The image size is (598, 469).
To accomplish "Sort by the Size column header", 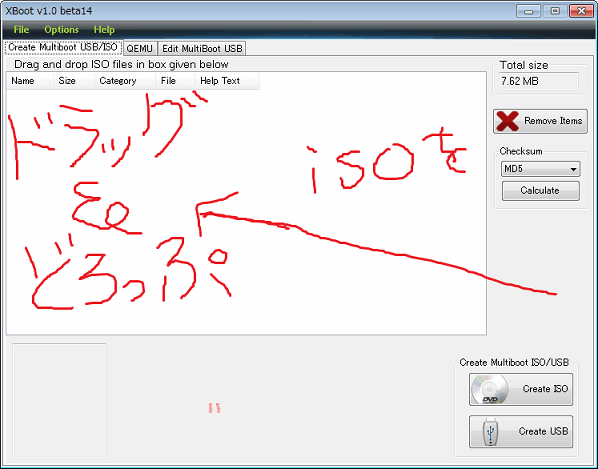I will pyautogui.click(x=74, y=81).
